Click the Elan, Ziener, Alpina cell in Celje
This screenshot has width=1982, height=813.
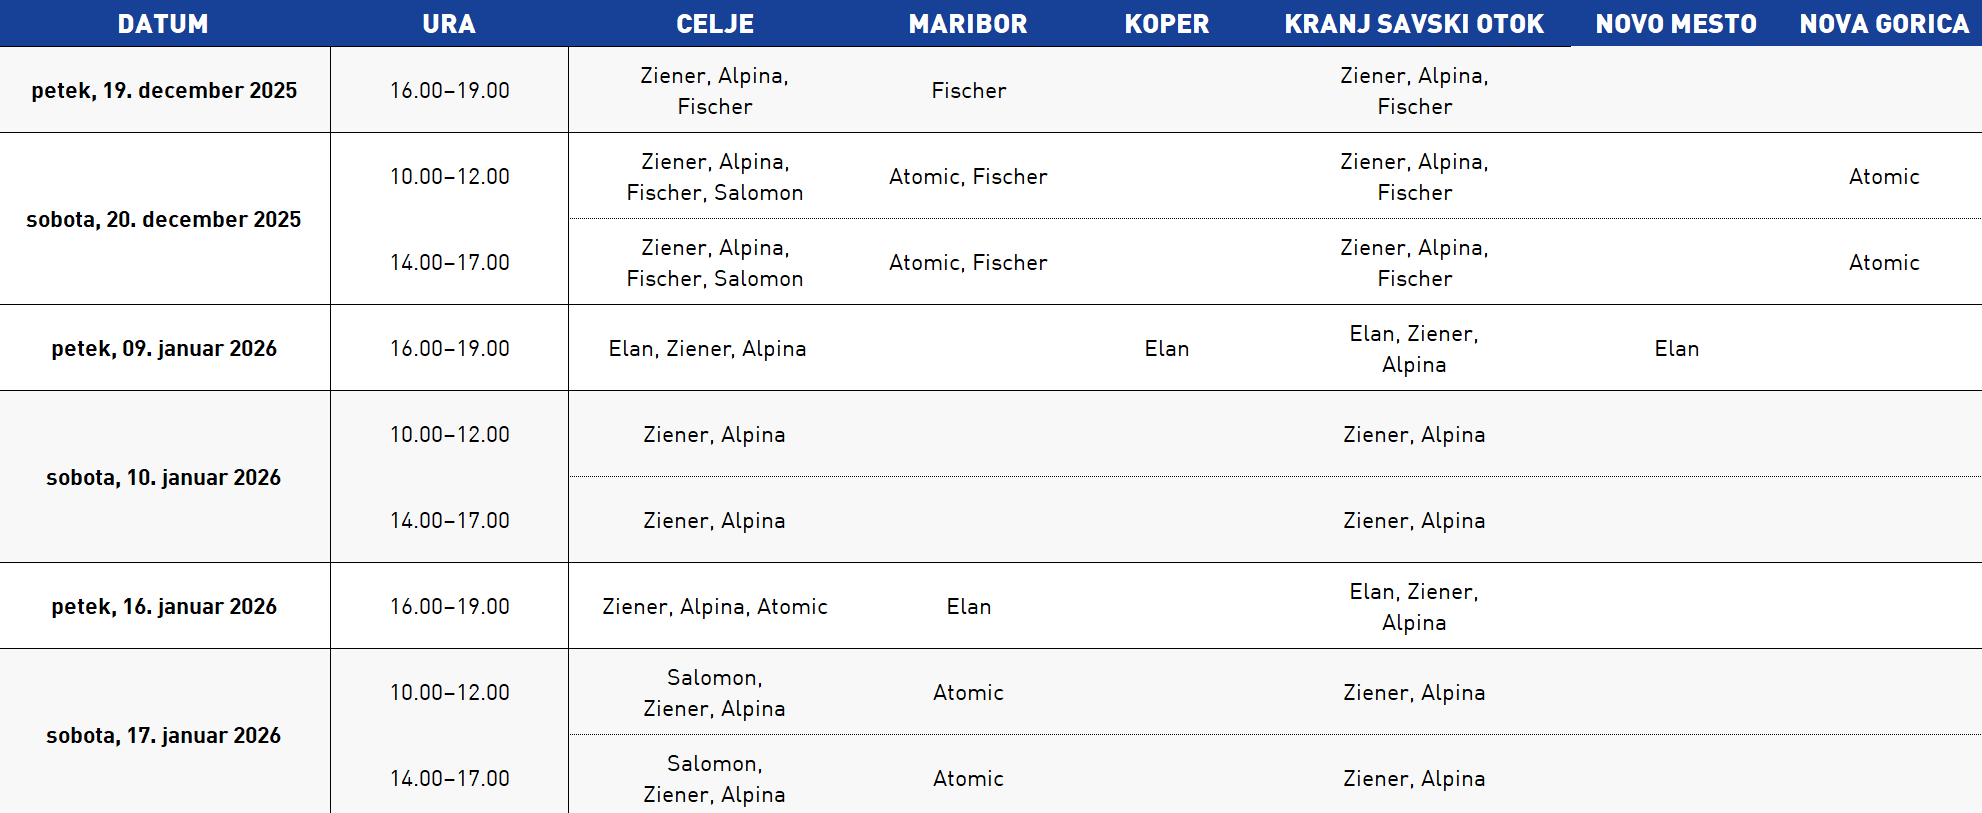click(x=707, y=348)
